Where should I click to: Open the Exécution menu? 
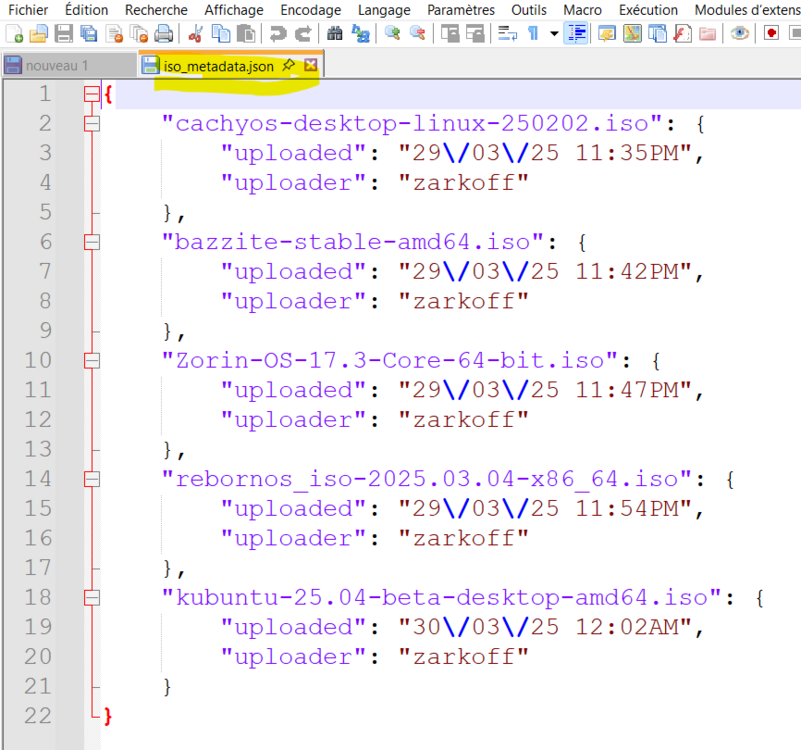coord(648,10)
